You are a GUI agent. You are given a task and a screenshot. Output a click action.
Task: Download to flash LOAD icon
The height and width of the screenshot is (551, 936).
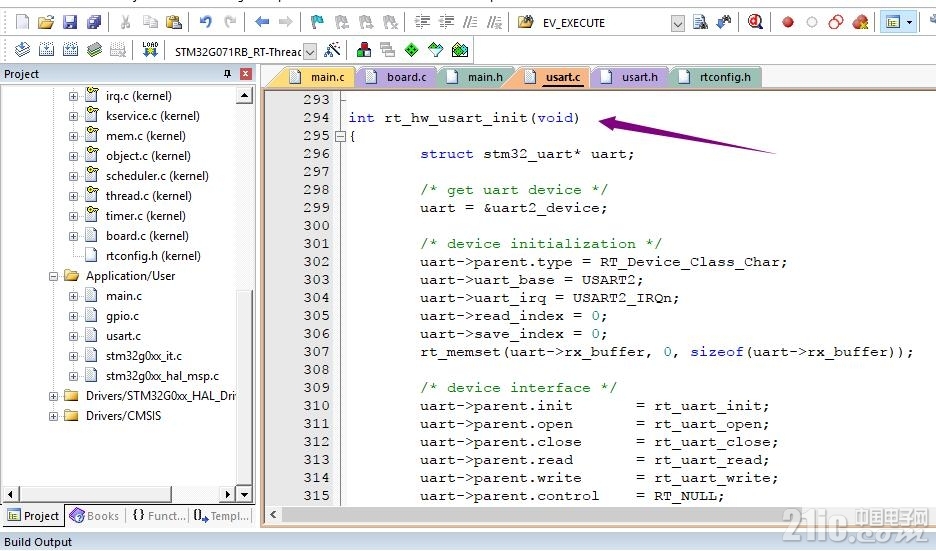(x=150, y=50)
